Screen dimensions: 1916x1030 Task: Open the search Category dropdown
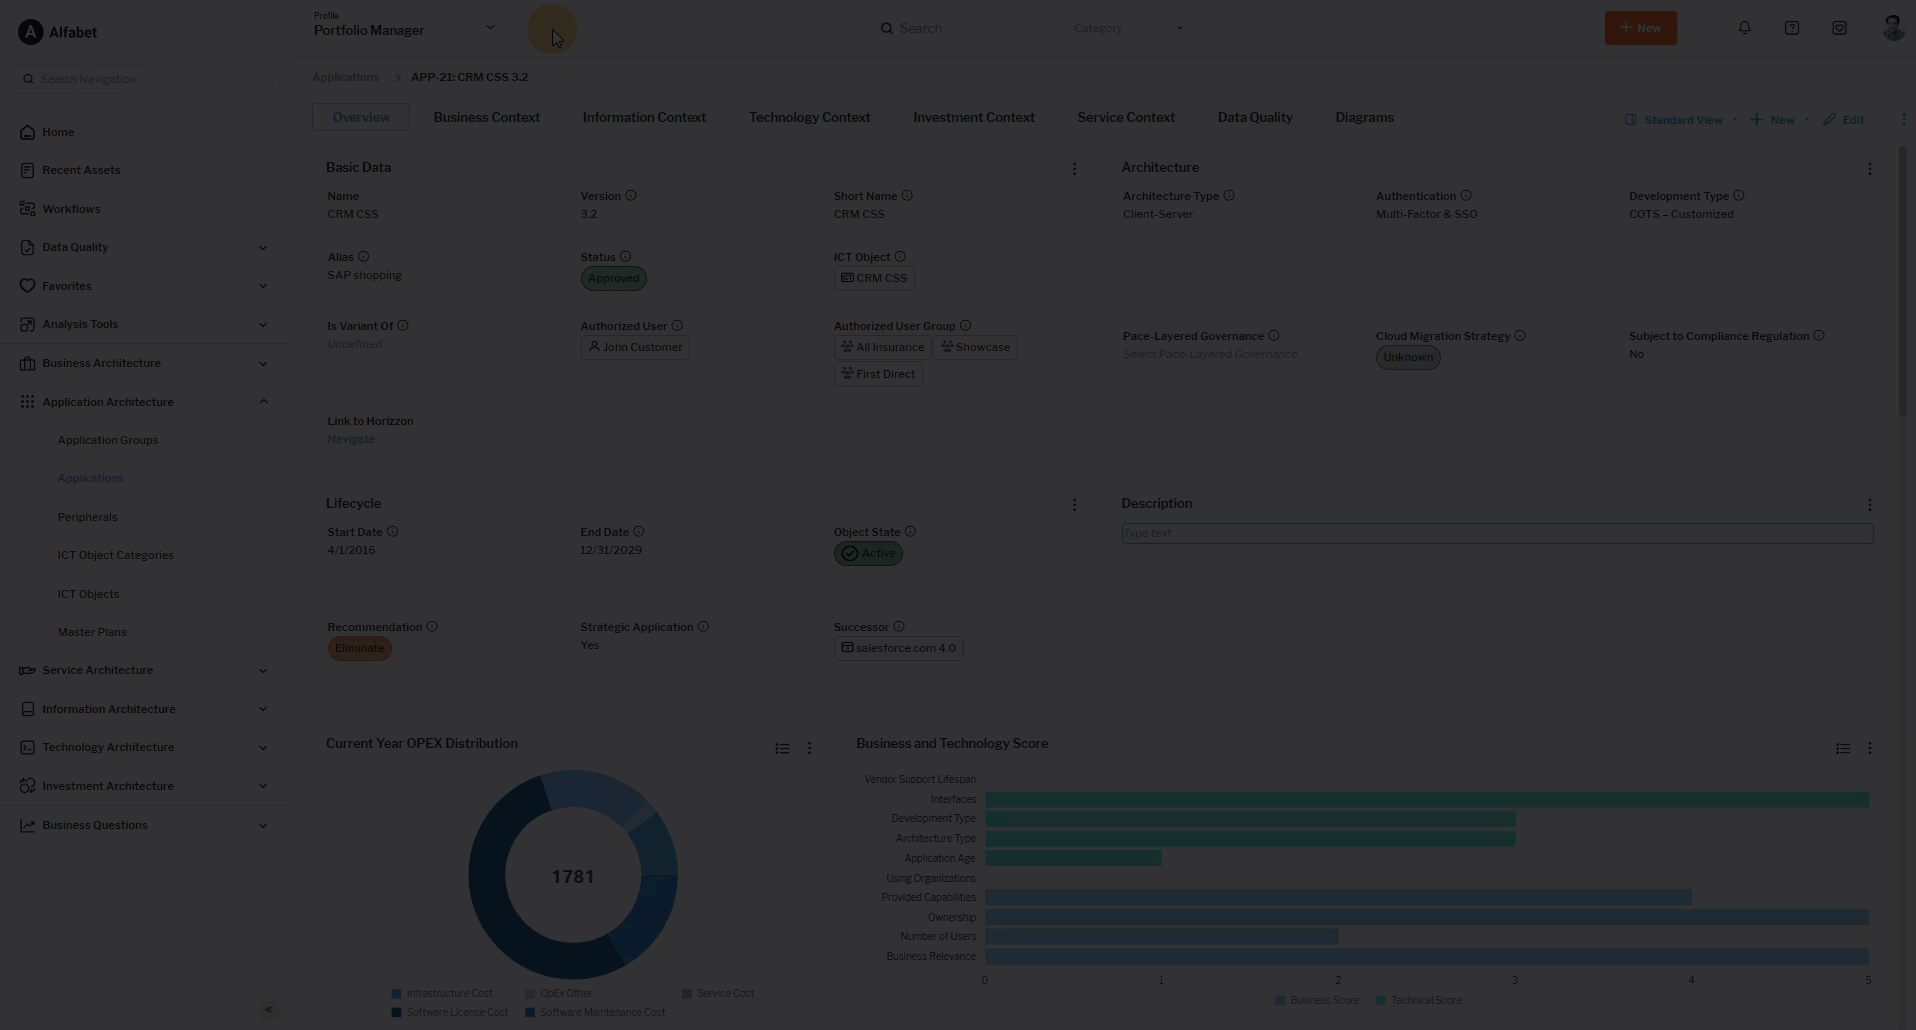[x=1127, y=28]
